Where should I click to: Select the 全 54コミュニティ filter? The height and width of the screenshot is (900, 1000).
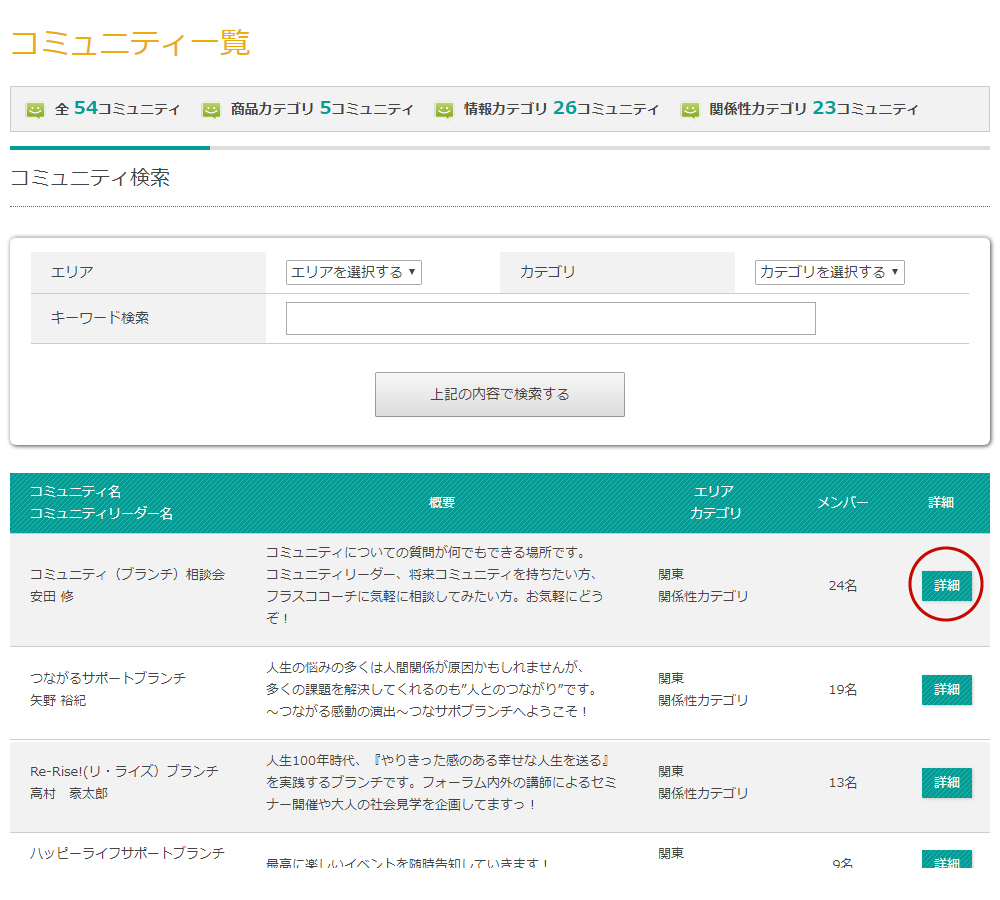(x=117, y=109)
